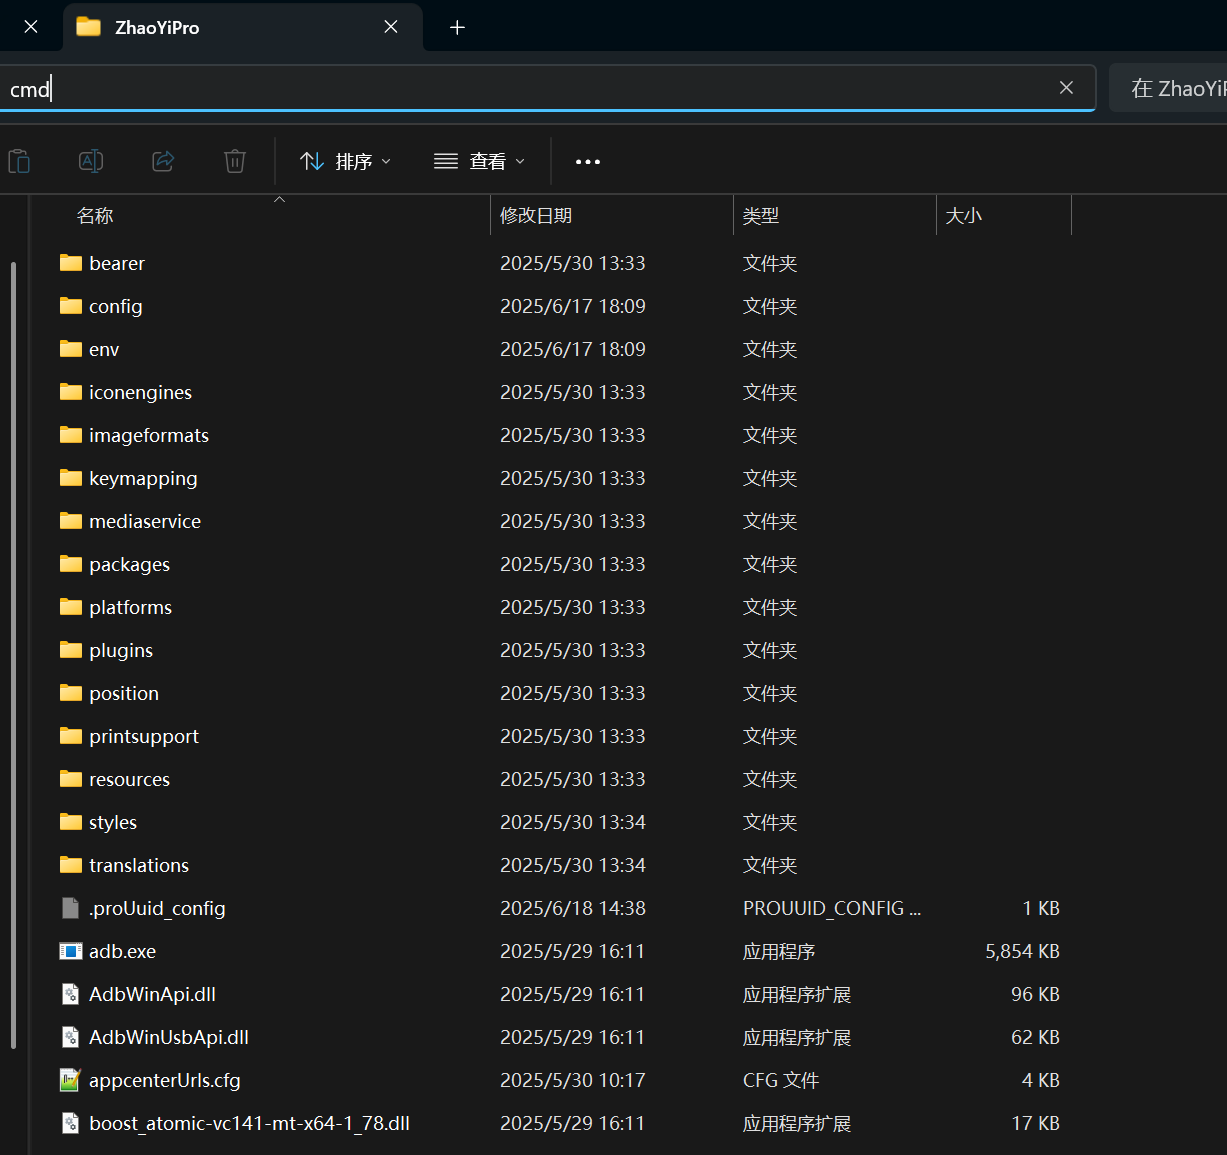Select the imageformats folder icon
The height and width of the screenshot is (1155, 1227).
70,435
